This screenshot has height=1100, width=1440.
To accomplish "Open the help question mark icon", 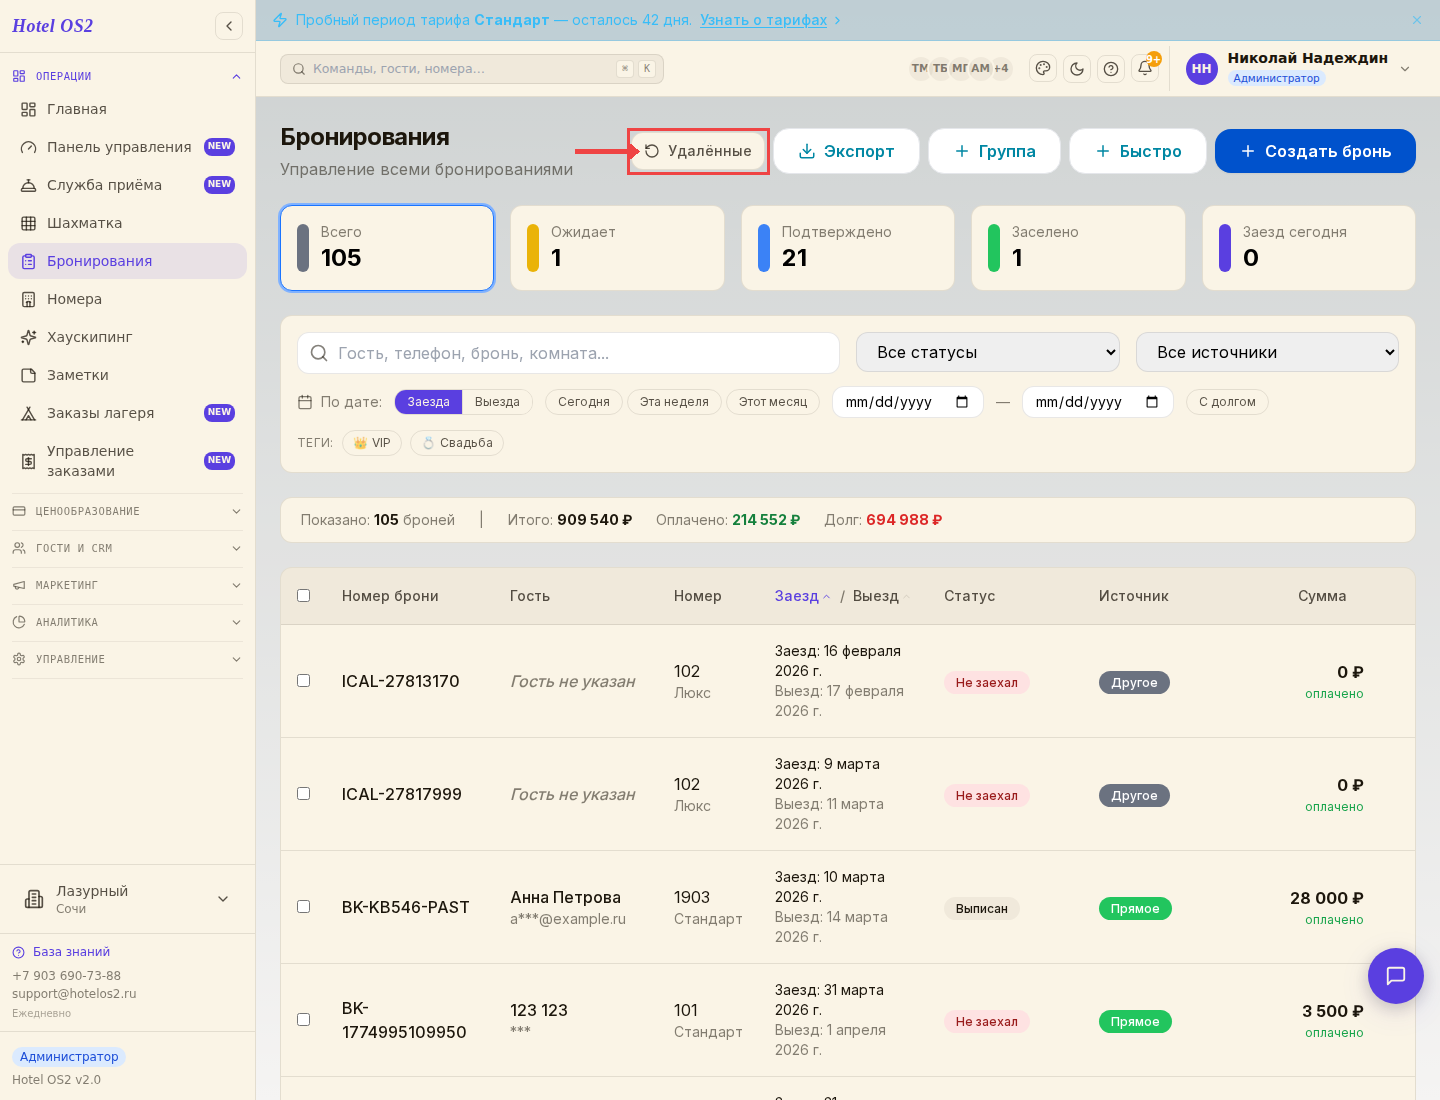I will click(1111, 69).
